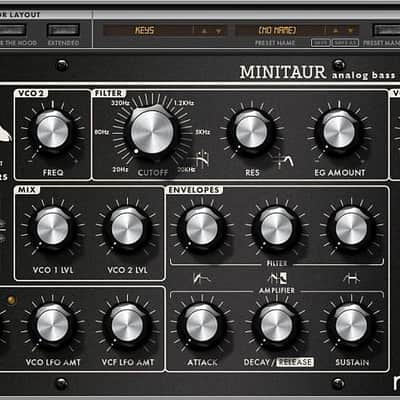
Task: Click the yellow LFO indicator LED
Action: pos(11,300)
